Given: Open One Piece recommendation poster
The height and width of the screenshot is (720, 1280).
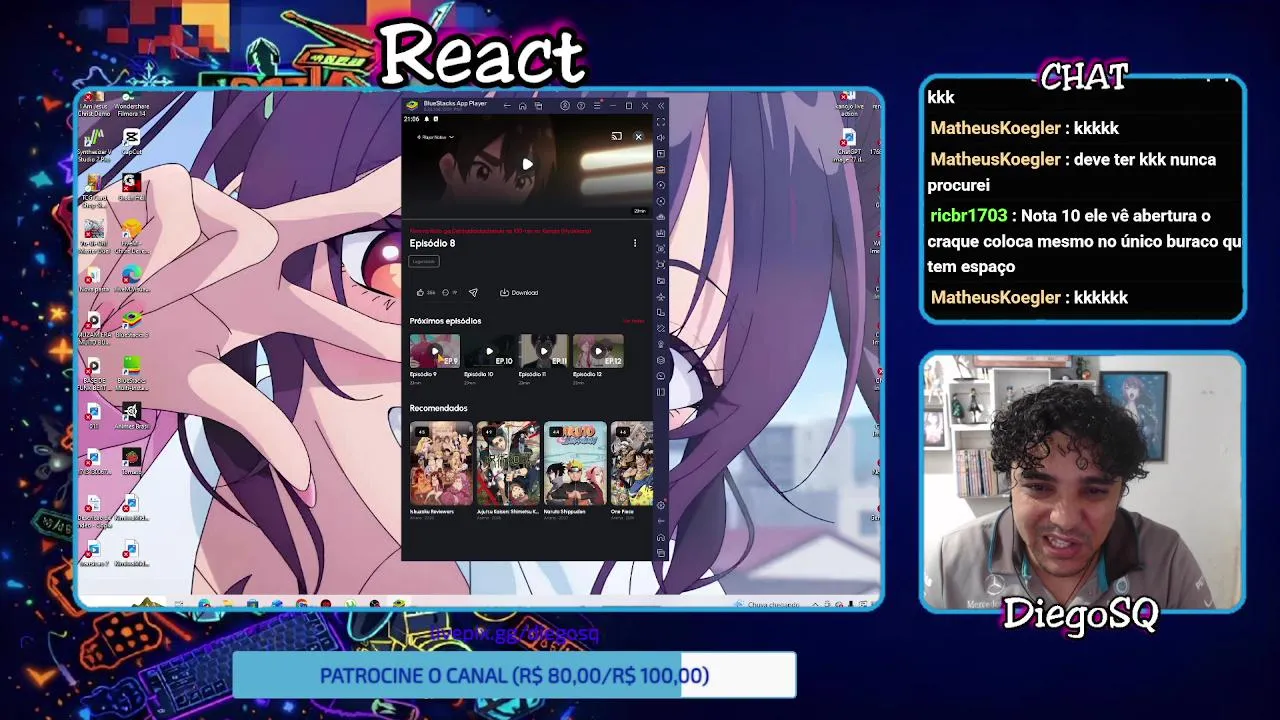Looking at the screenshot, I should click(x=632, y=464).
